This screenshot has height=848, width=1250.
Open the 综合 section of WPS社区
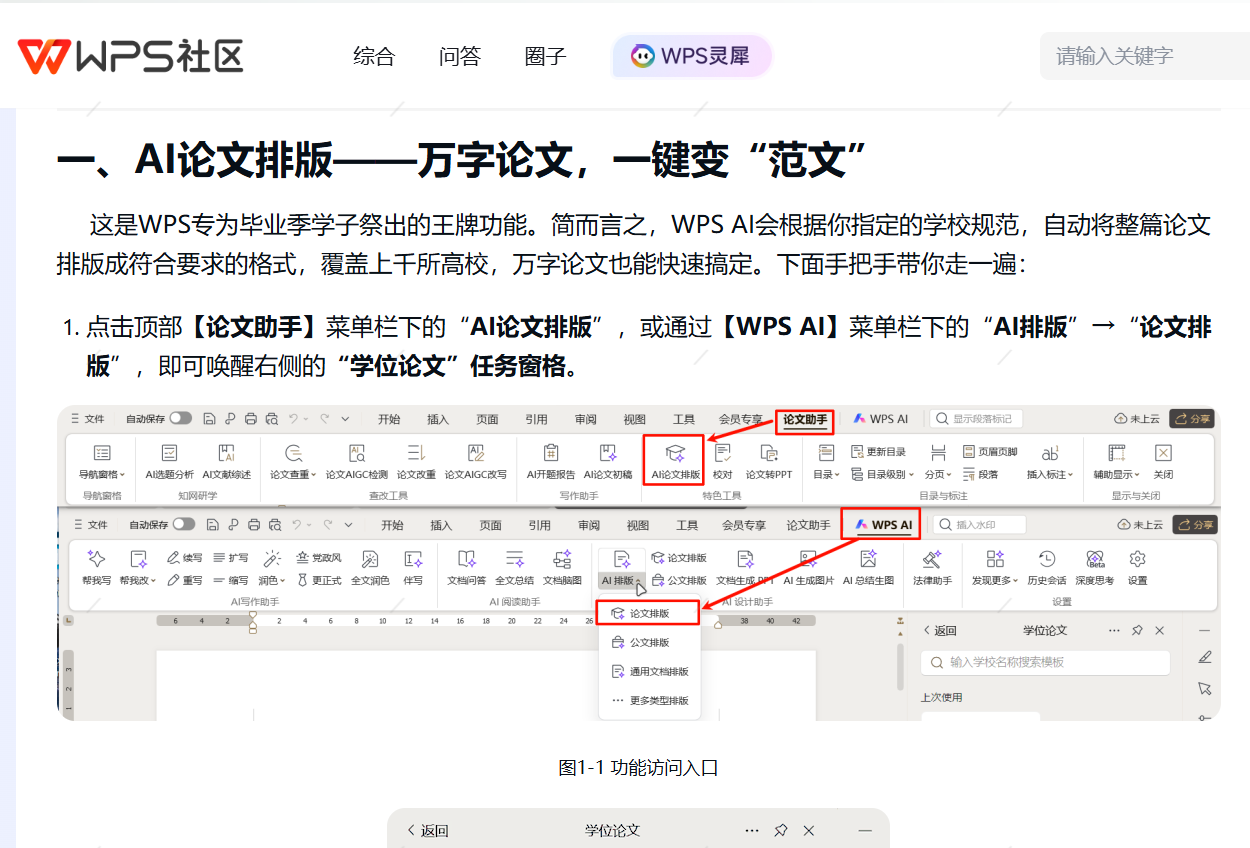tap(374, 56)
